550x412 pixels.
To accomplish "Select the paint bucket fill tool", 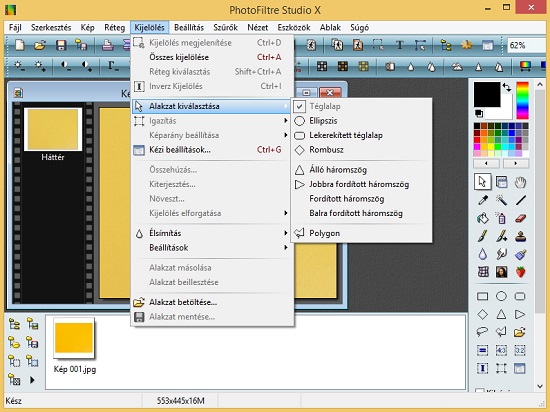I will coord(483,218).
